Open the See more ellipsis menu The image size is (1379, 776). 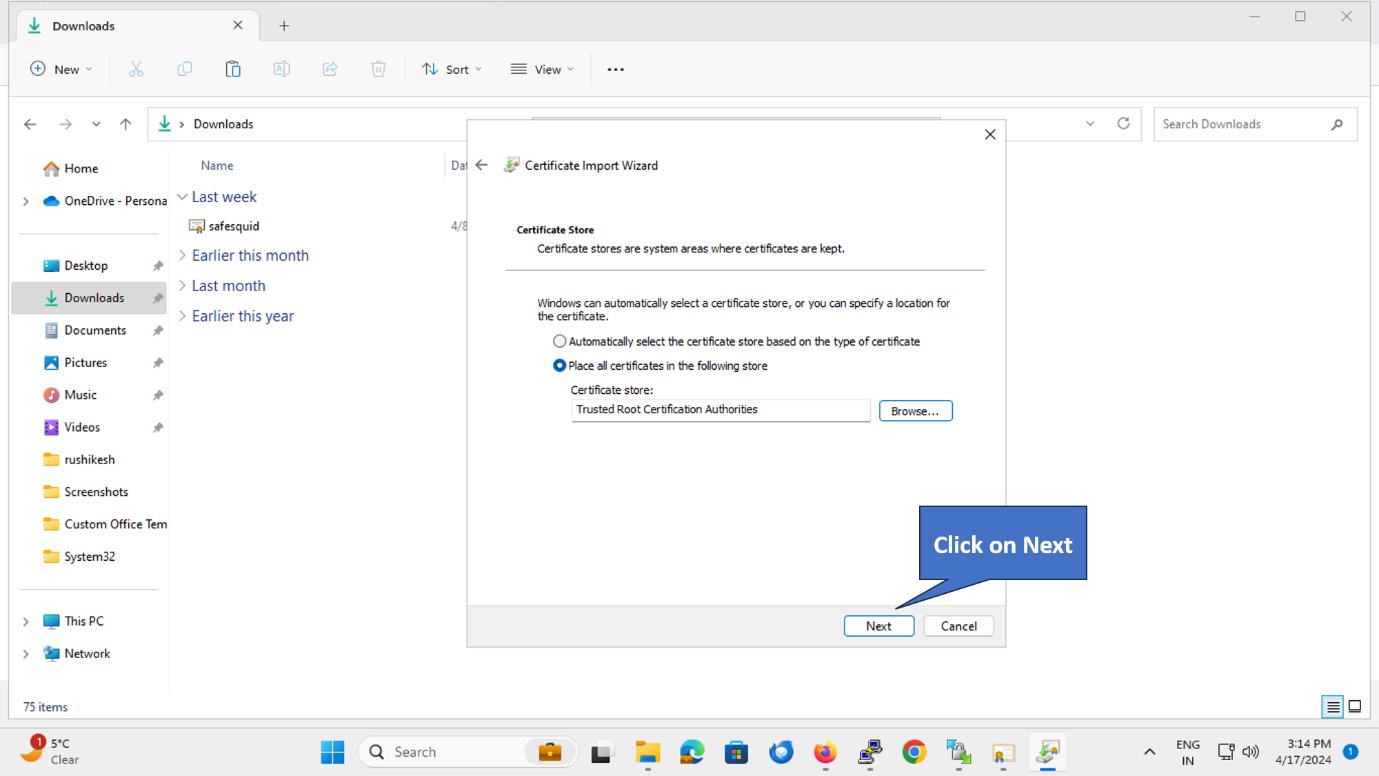click(615, 69)
